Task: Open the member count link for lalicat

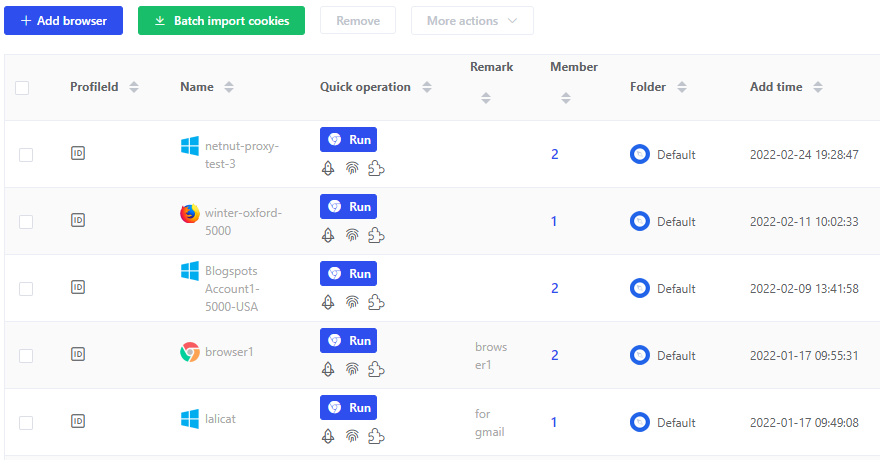Action: (x=554, y=422)
